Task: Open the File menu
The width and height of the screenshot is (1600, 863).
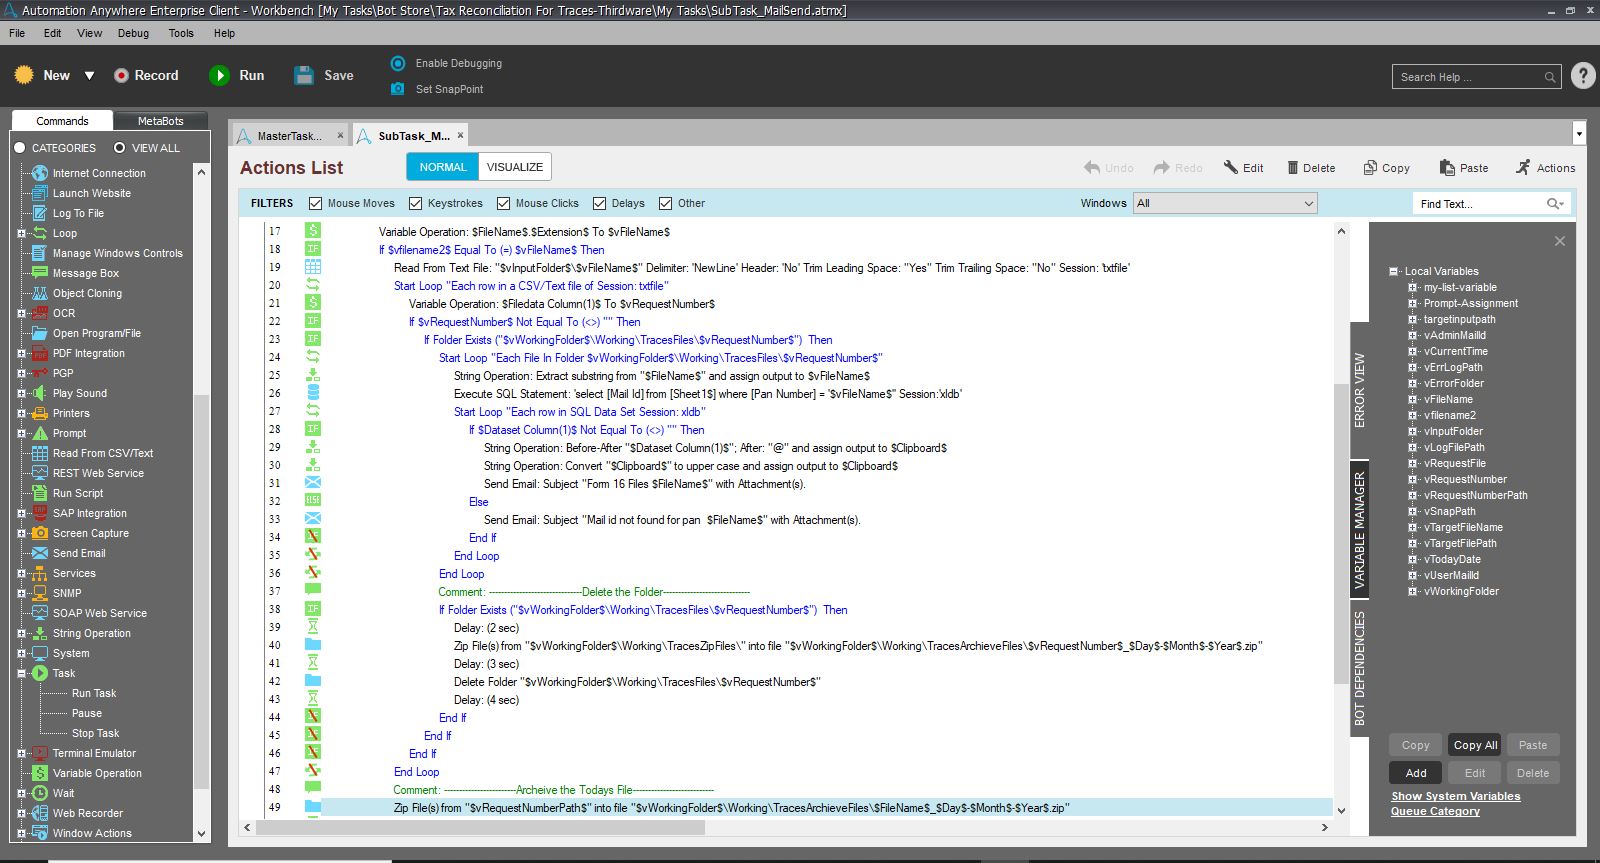Action: pos(17,33)
